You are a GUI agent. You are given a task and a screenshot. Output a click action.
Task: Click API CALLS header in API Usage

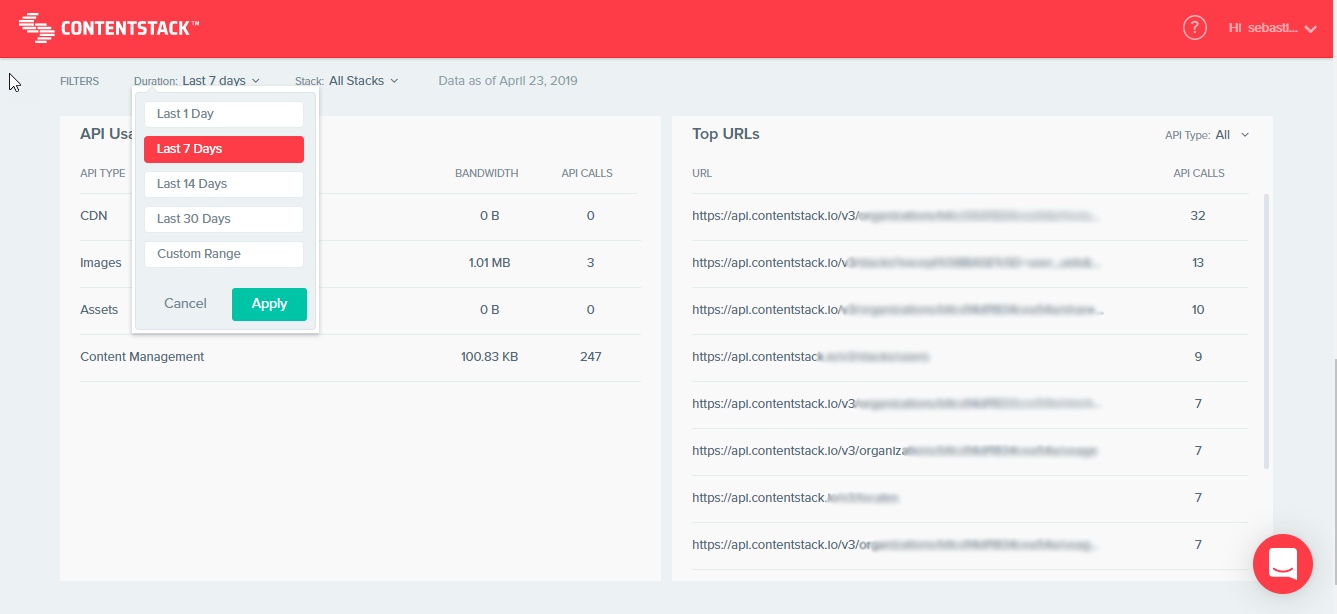(587, 173)
